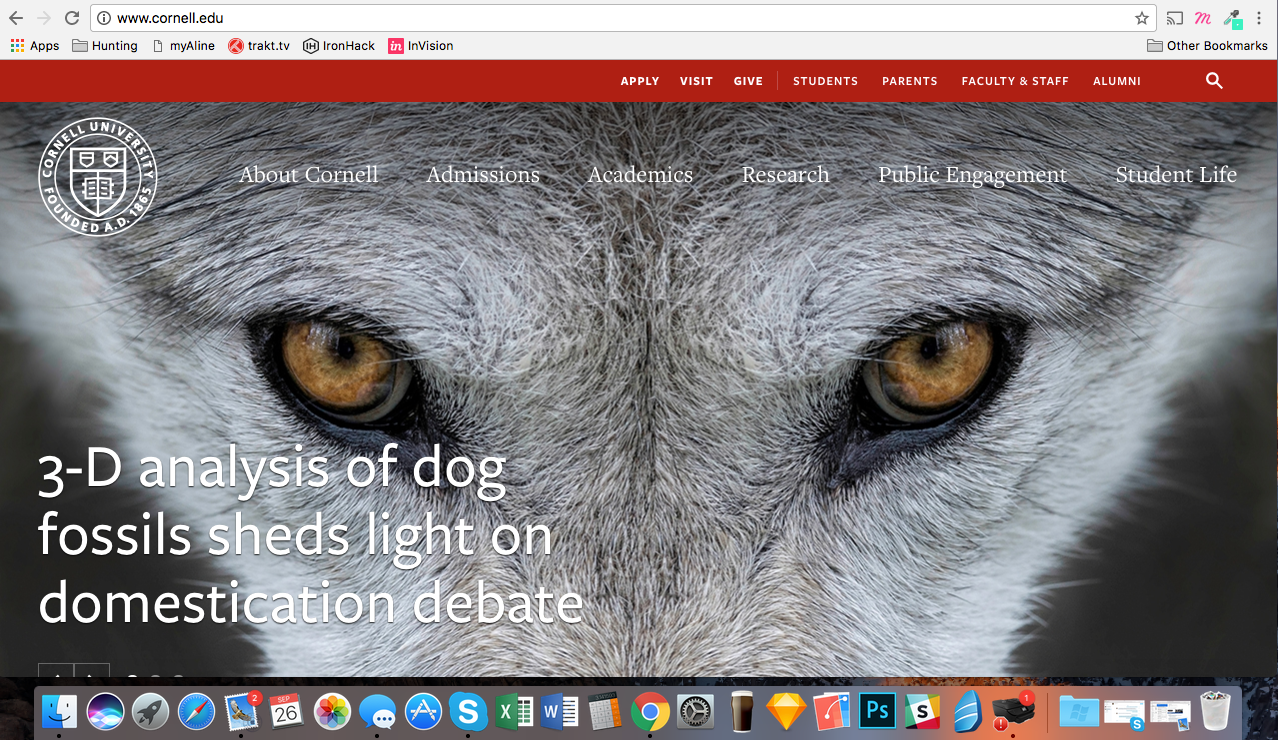Open Messages from the Dock
Screen dimensions: 1278x740
(377, 712)
